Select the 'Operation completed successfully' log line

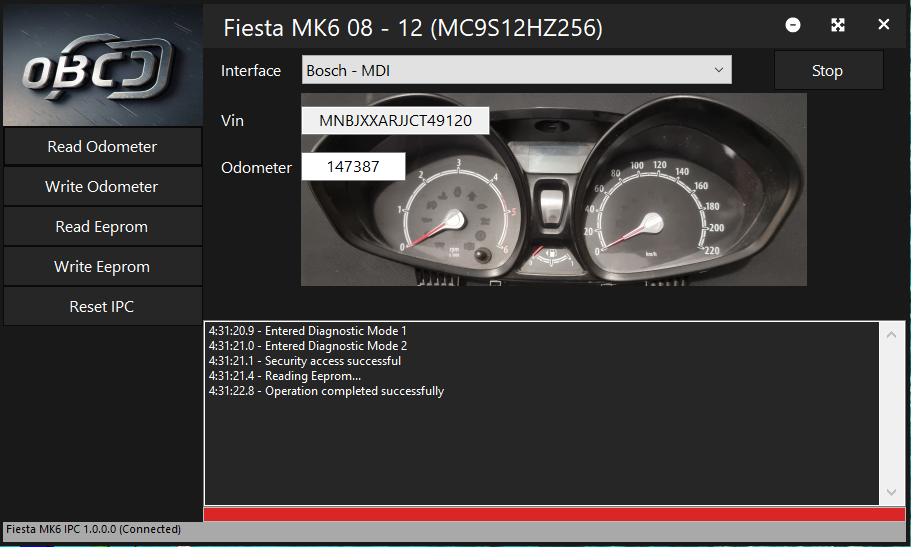coord(326,391)
